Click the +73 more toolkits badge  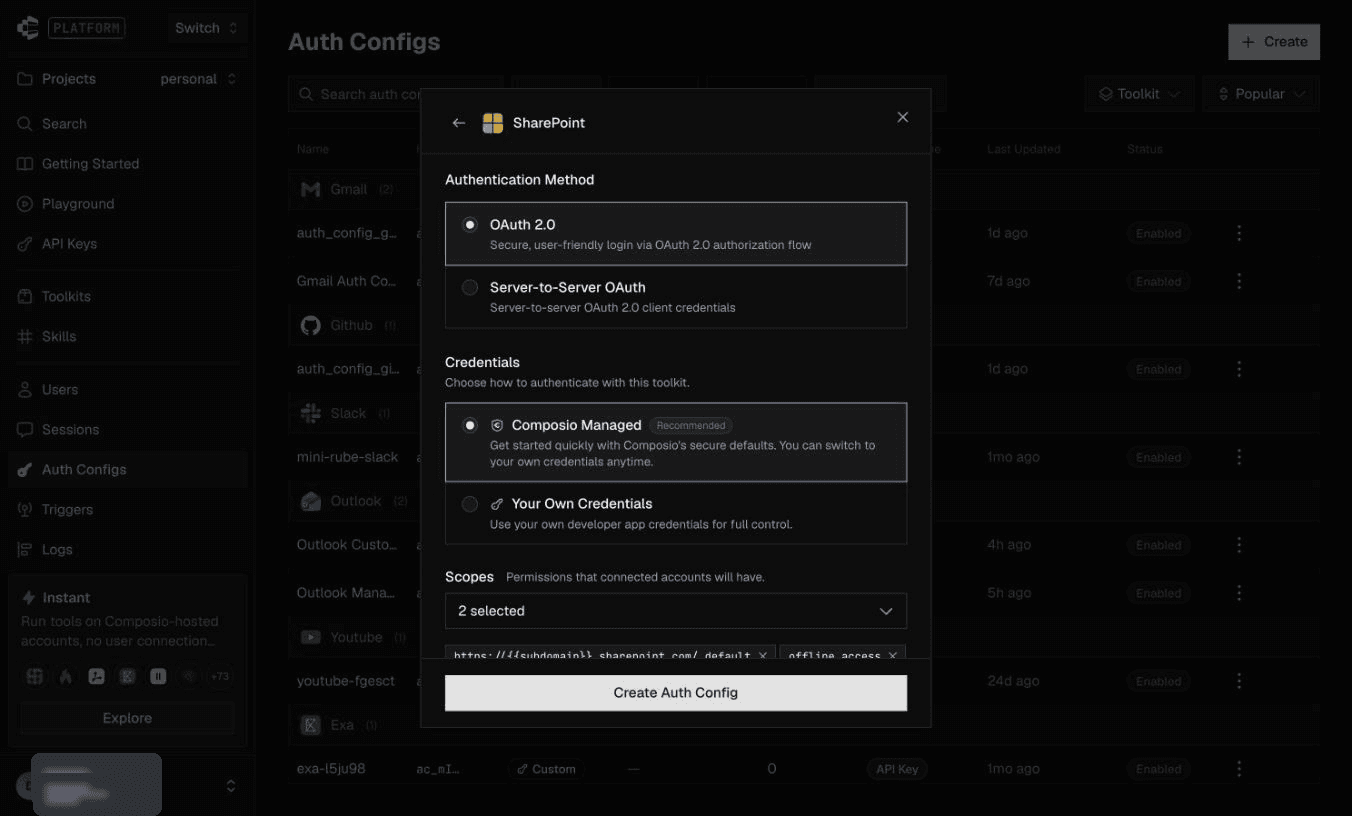pyautogui.click(x=219, y=677)
